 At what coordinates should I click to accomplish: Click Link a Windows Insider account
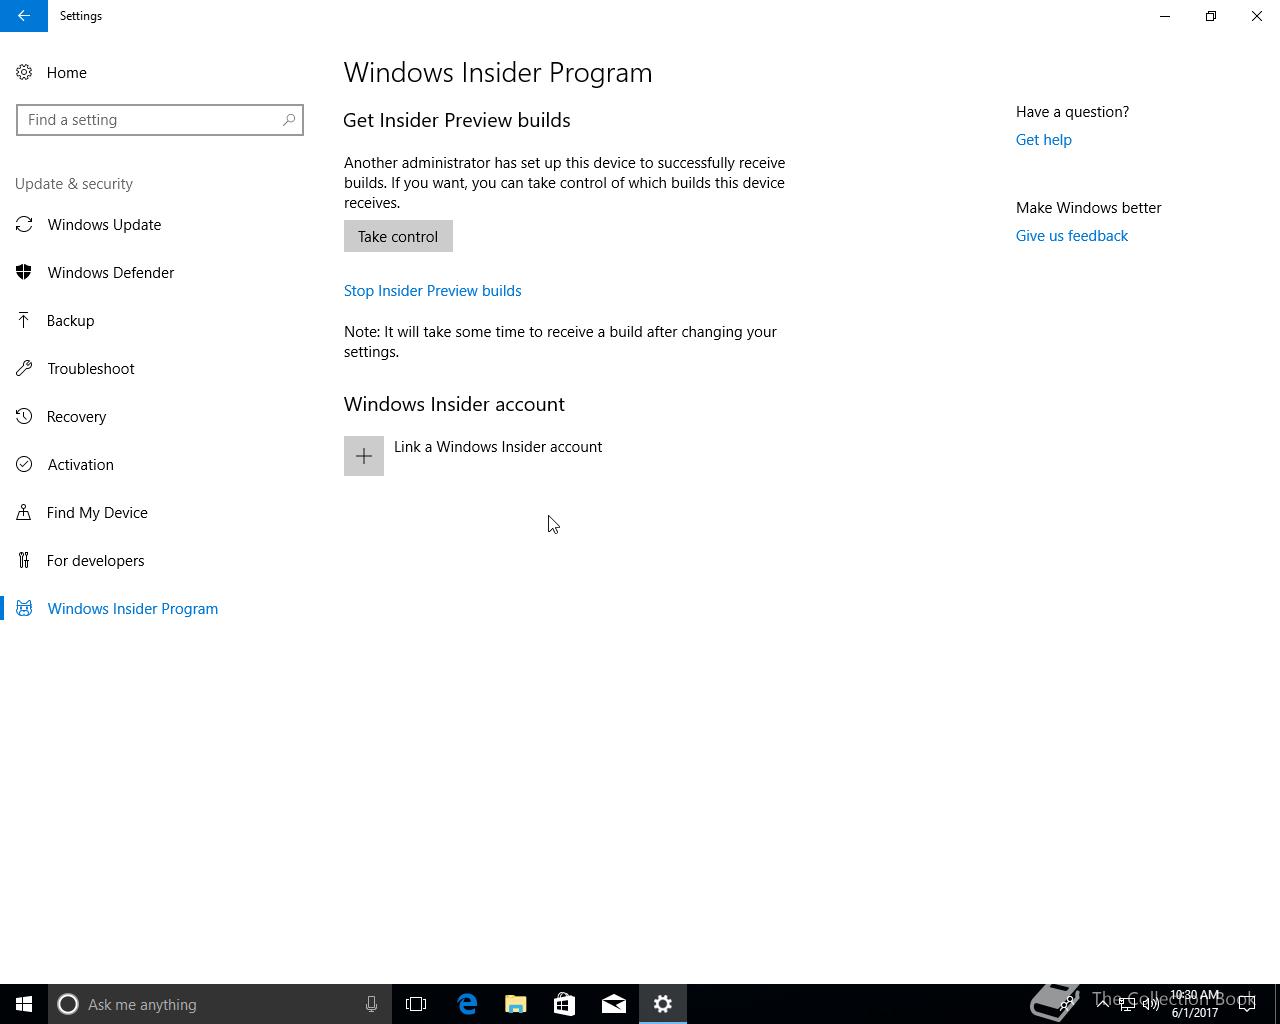[x=498, y=447]
